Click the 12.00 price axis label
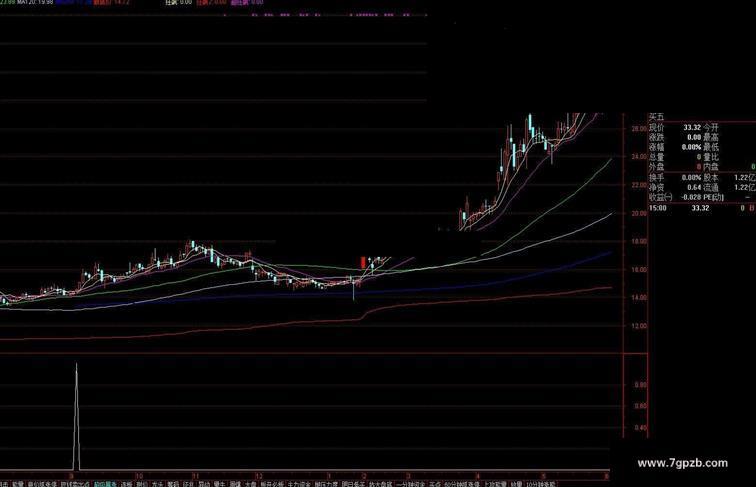Image resolution: width=756 pixels, height=487 pixels. (x=639, y=326)
